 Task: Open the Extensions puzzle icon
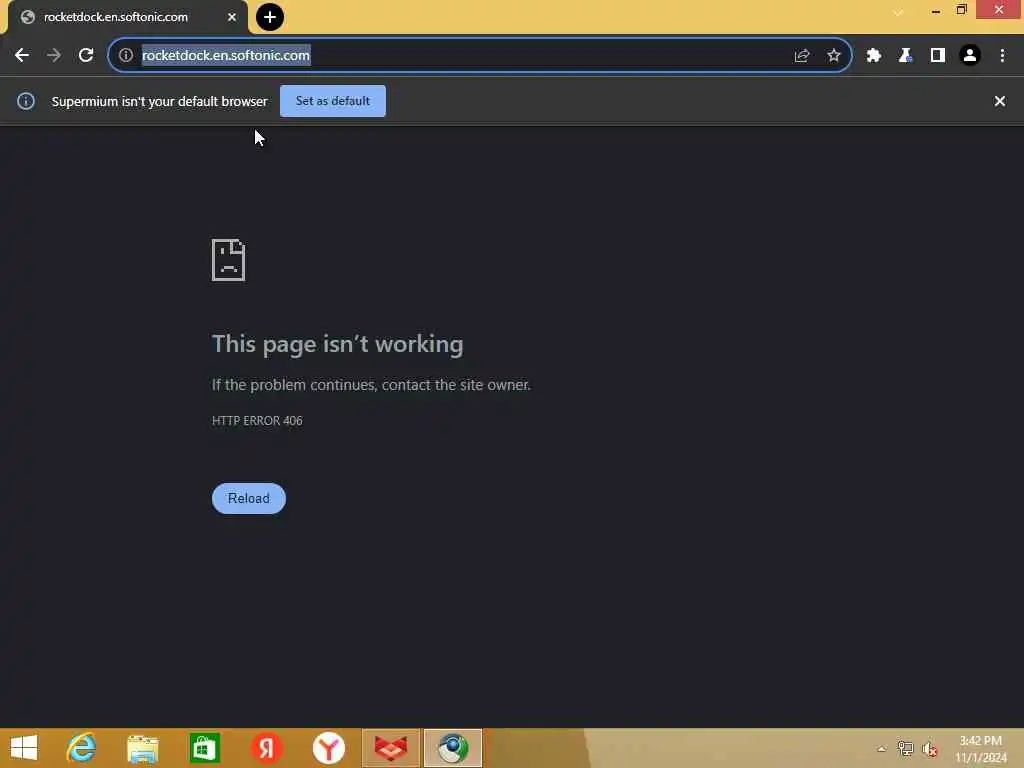(x=874, y=56)
